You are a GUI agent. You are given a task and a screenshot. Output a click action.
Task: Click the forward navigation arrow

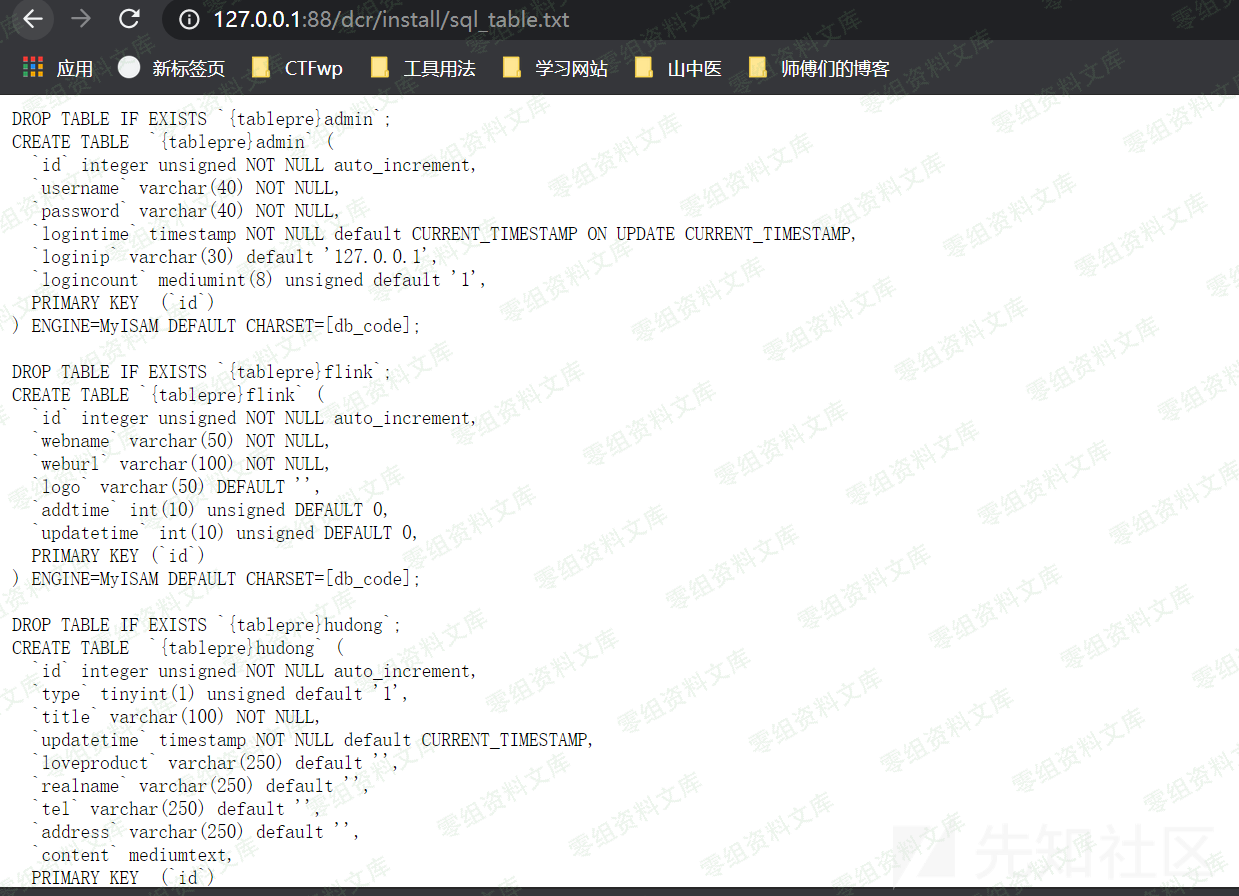point(81,19)
